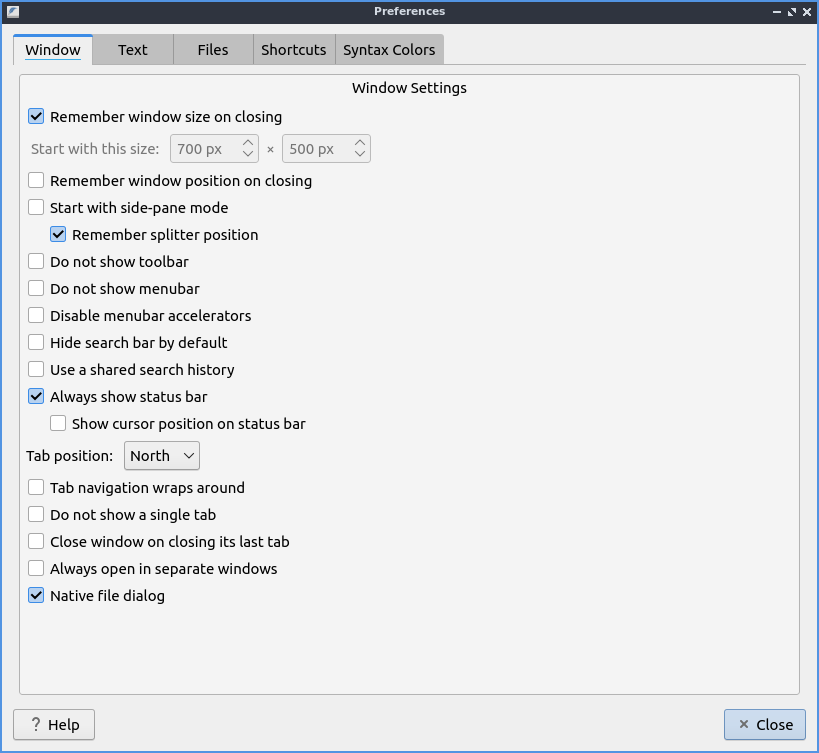Click the title bar minimize icon
819x753 pixels.
coord(777,12)
